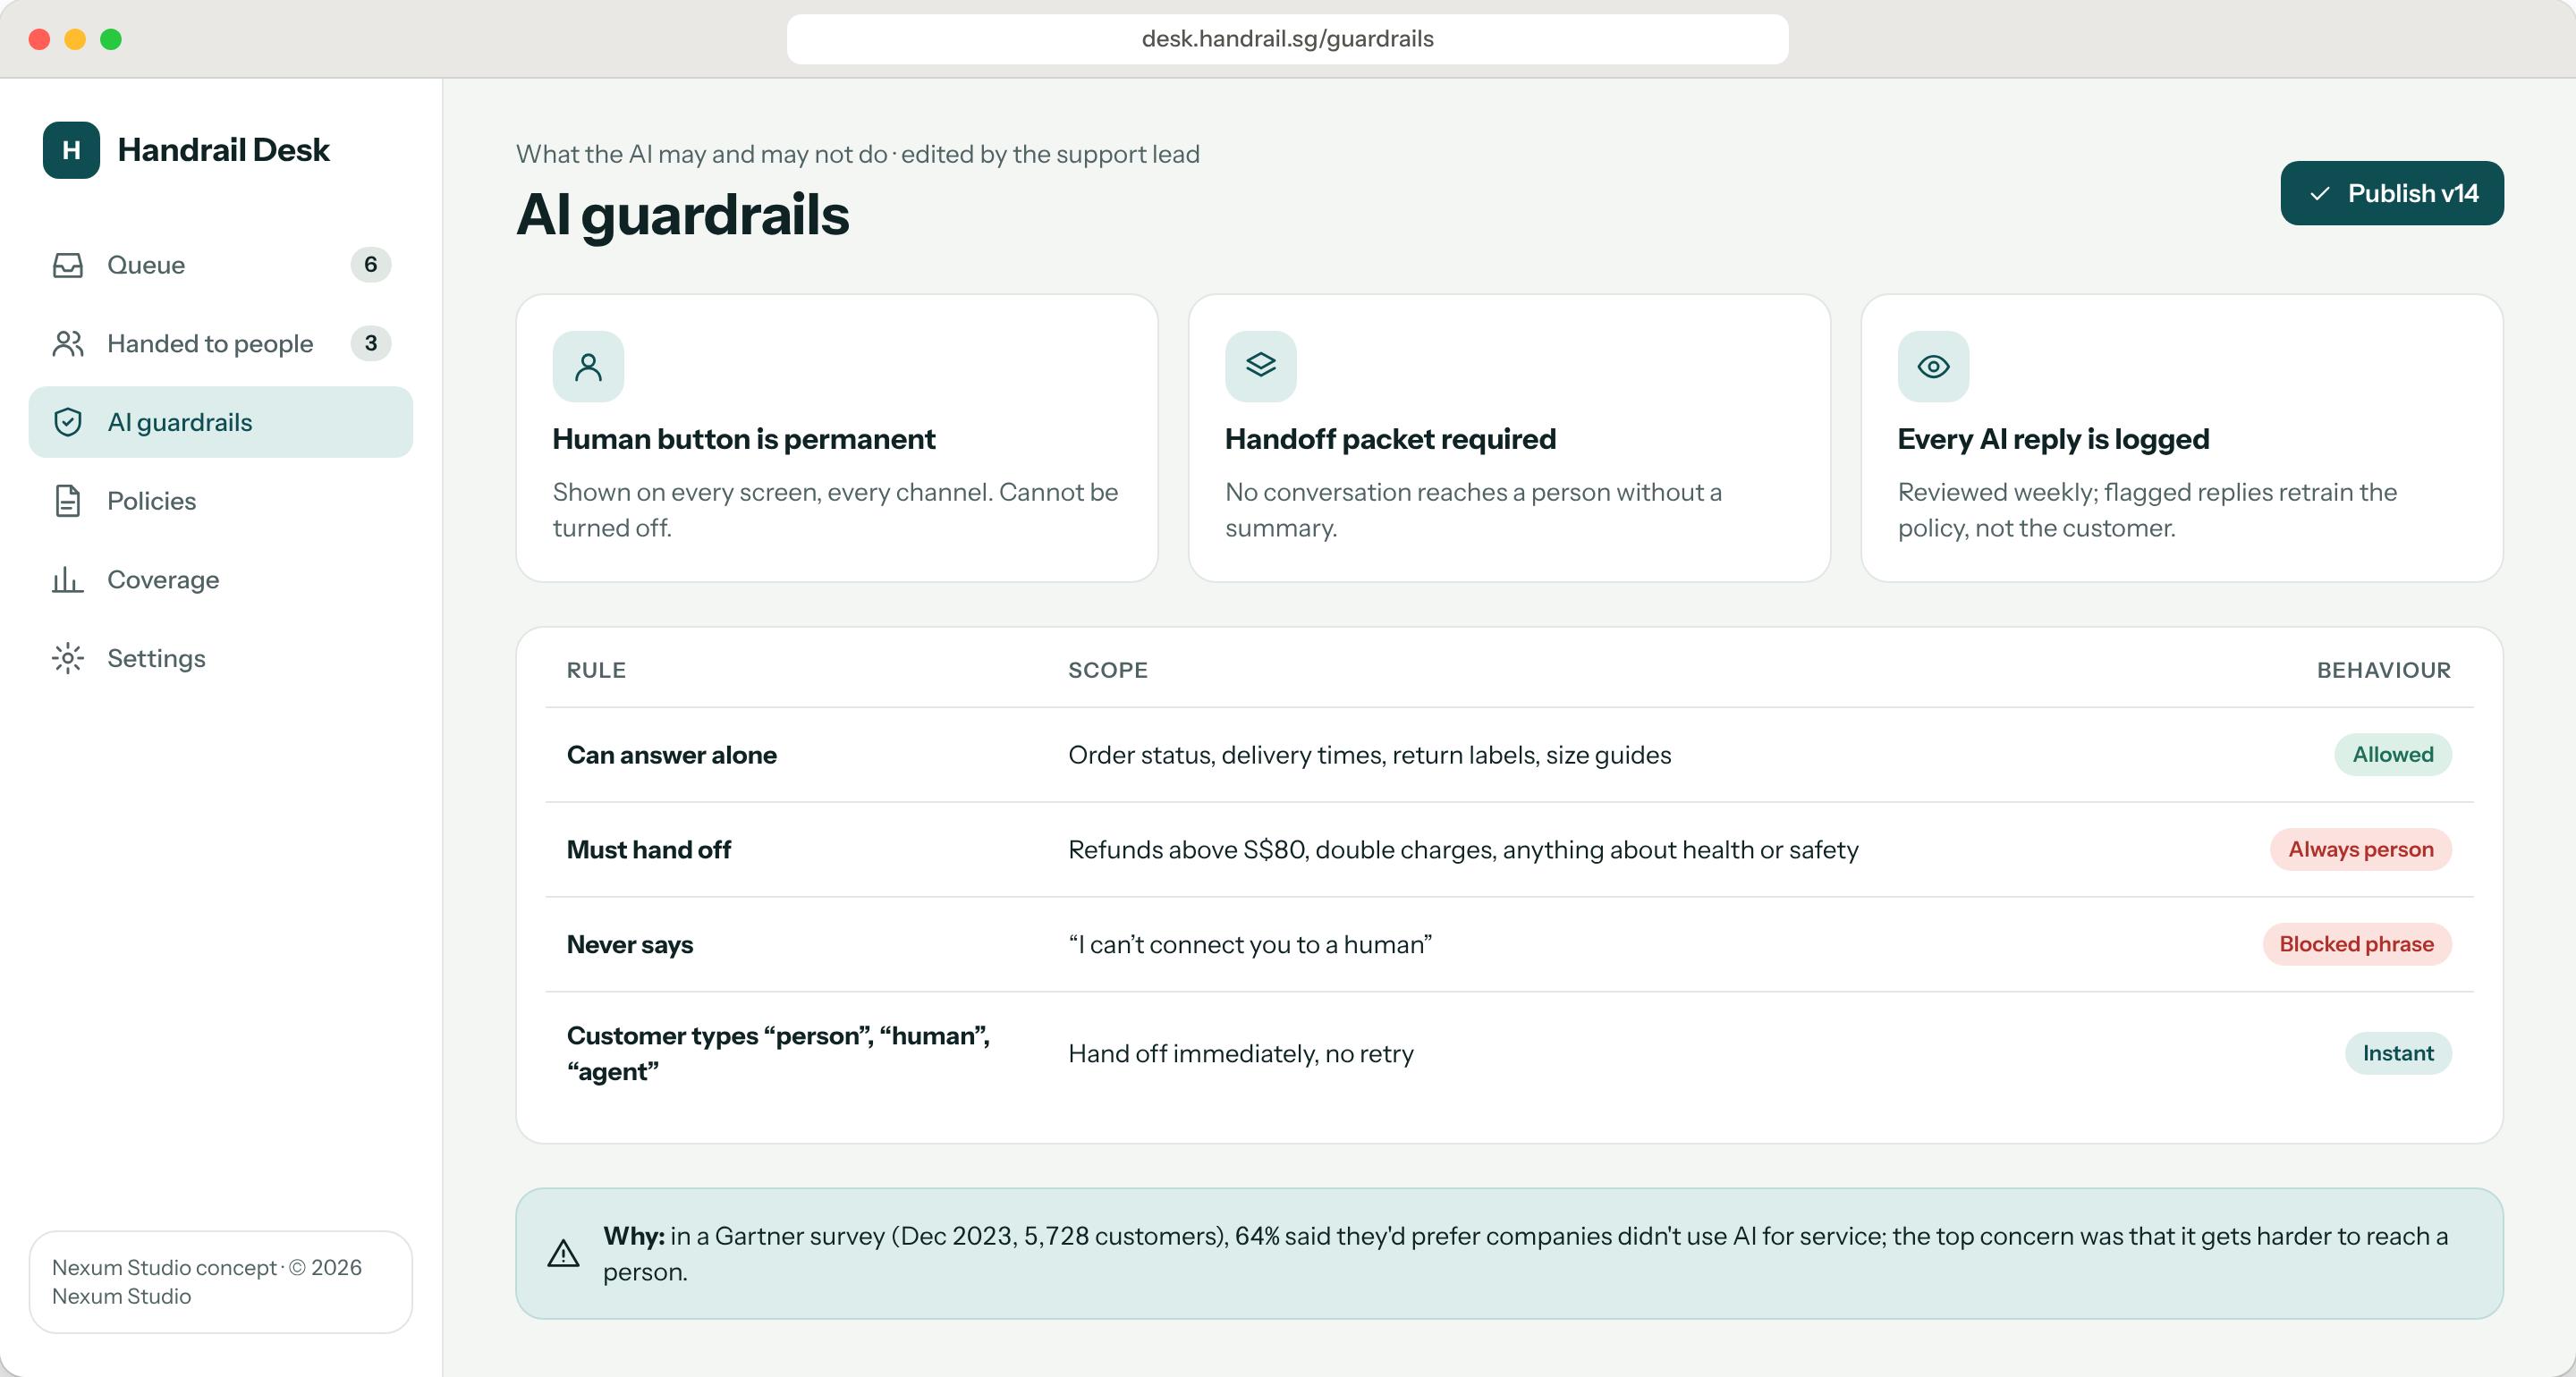Click the Settings gear icon
Image resolution: width=2576 pixels, height=1377 pixels.
(x=68, y=658)
